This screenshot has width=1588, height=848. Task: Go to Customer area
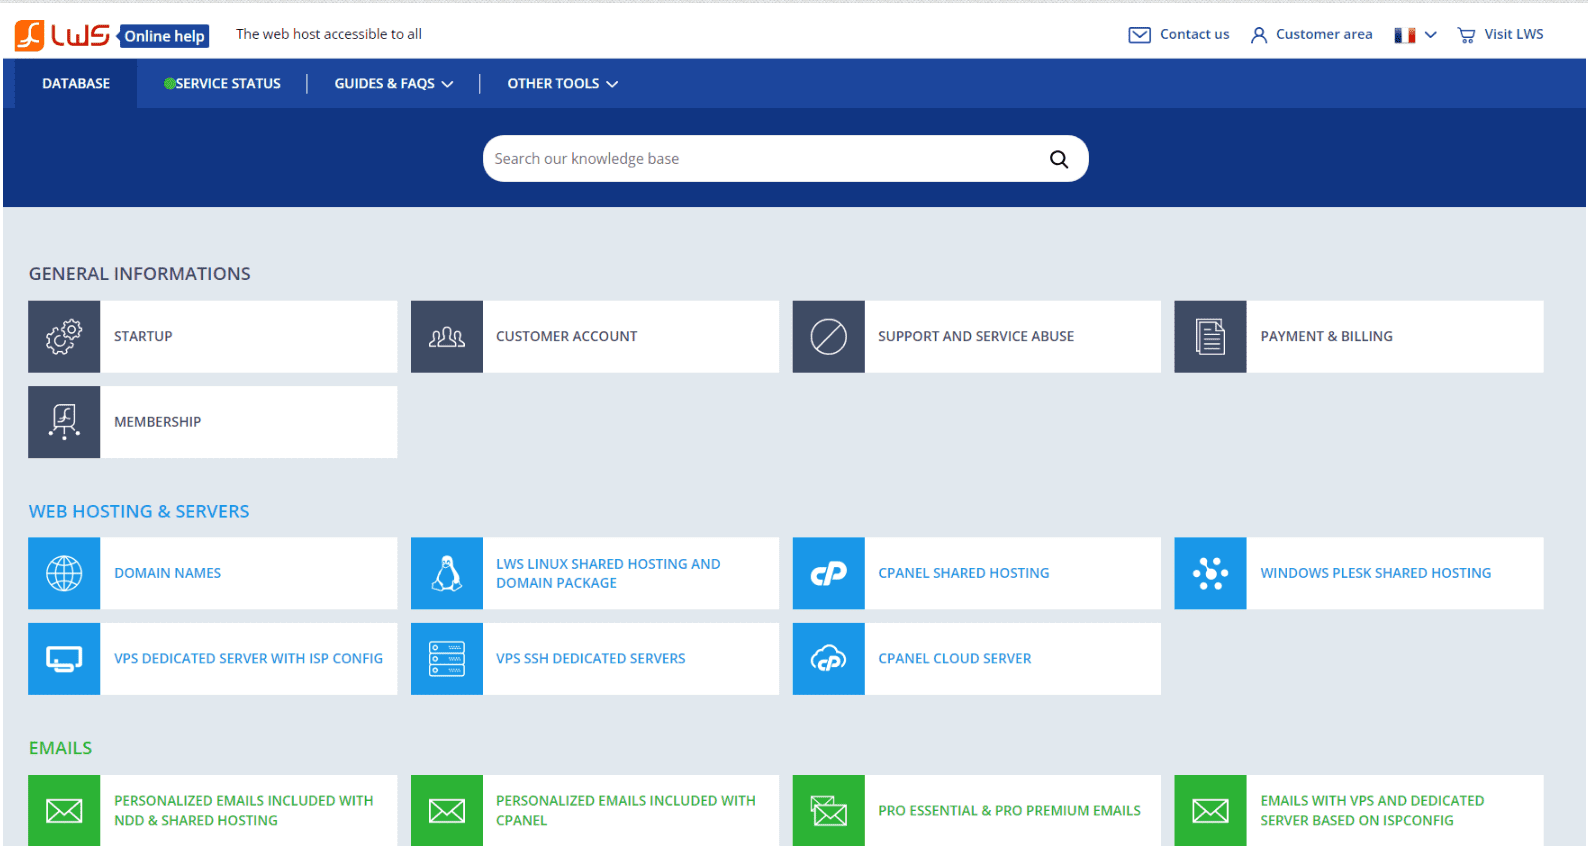tap(1323, 34)
